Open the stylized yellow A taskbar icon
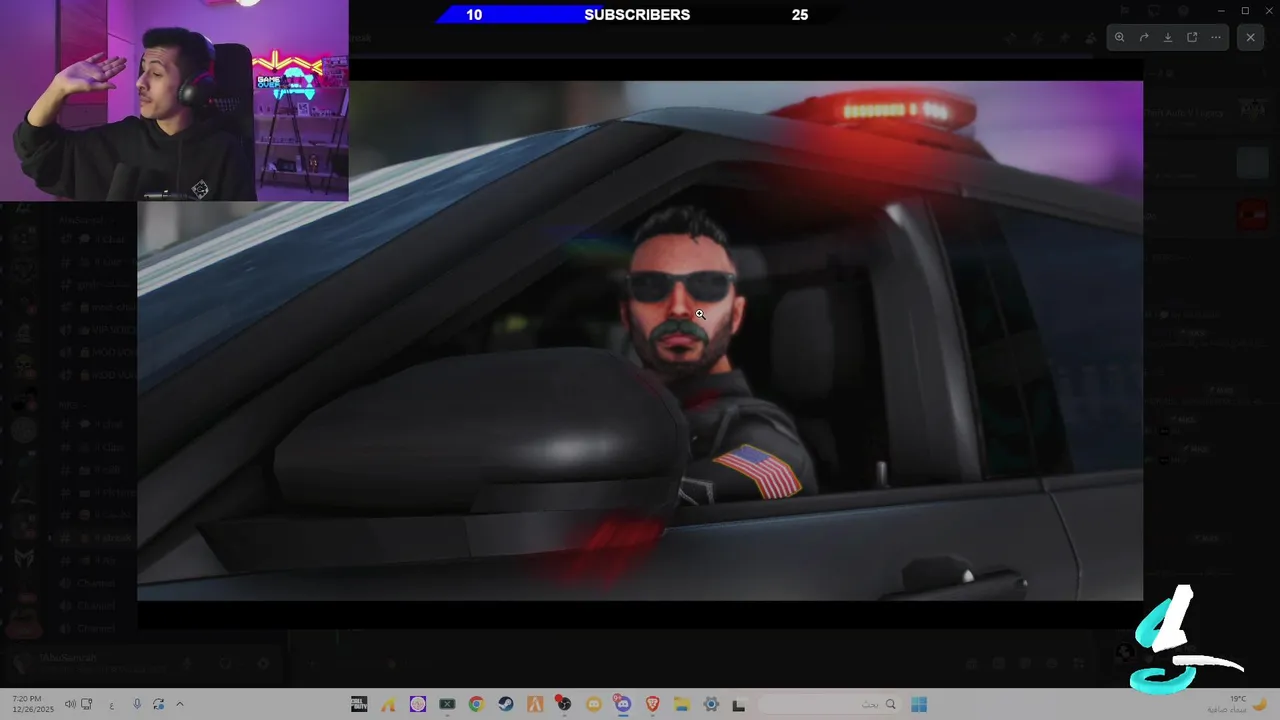Screen dimensions: 1280x720 (x=388, y=704)
